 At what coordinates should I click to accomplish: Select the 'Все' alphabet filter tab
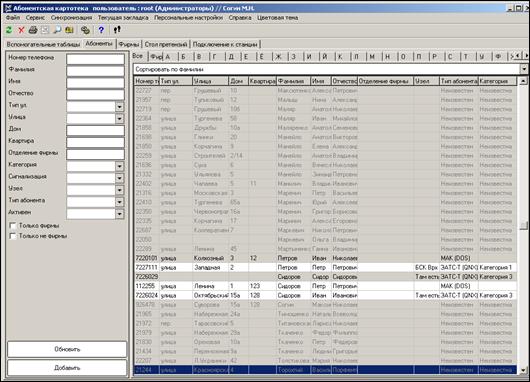138,56
